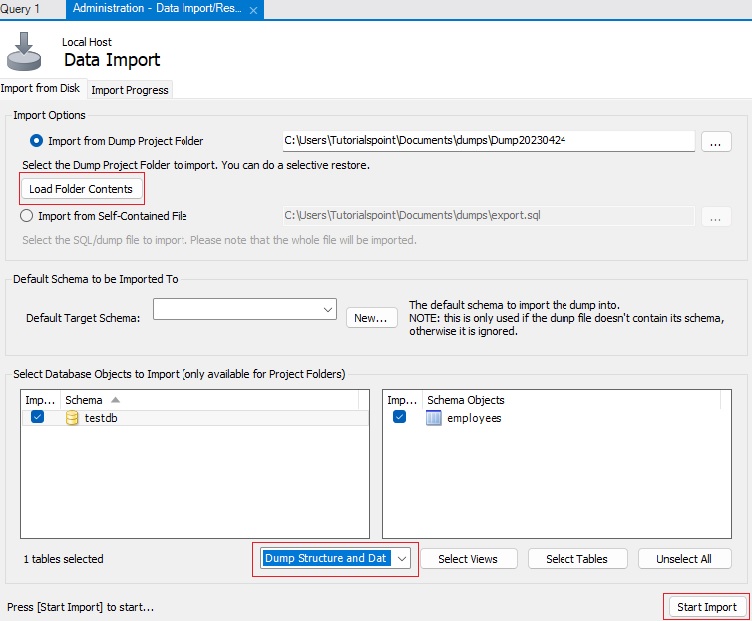Open the Default Target Schema dropdown

[x=328, y=310]
